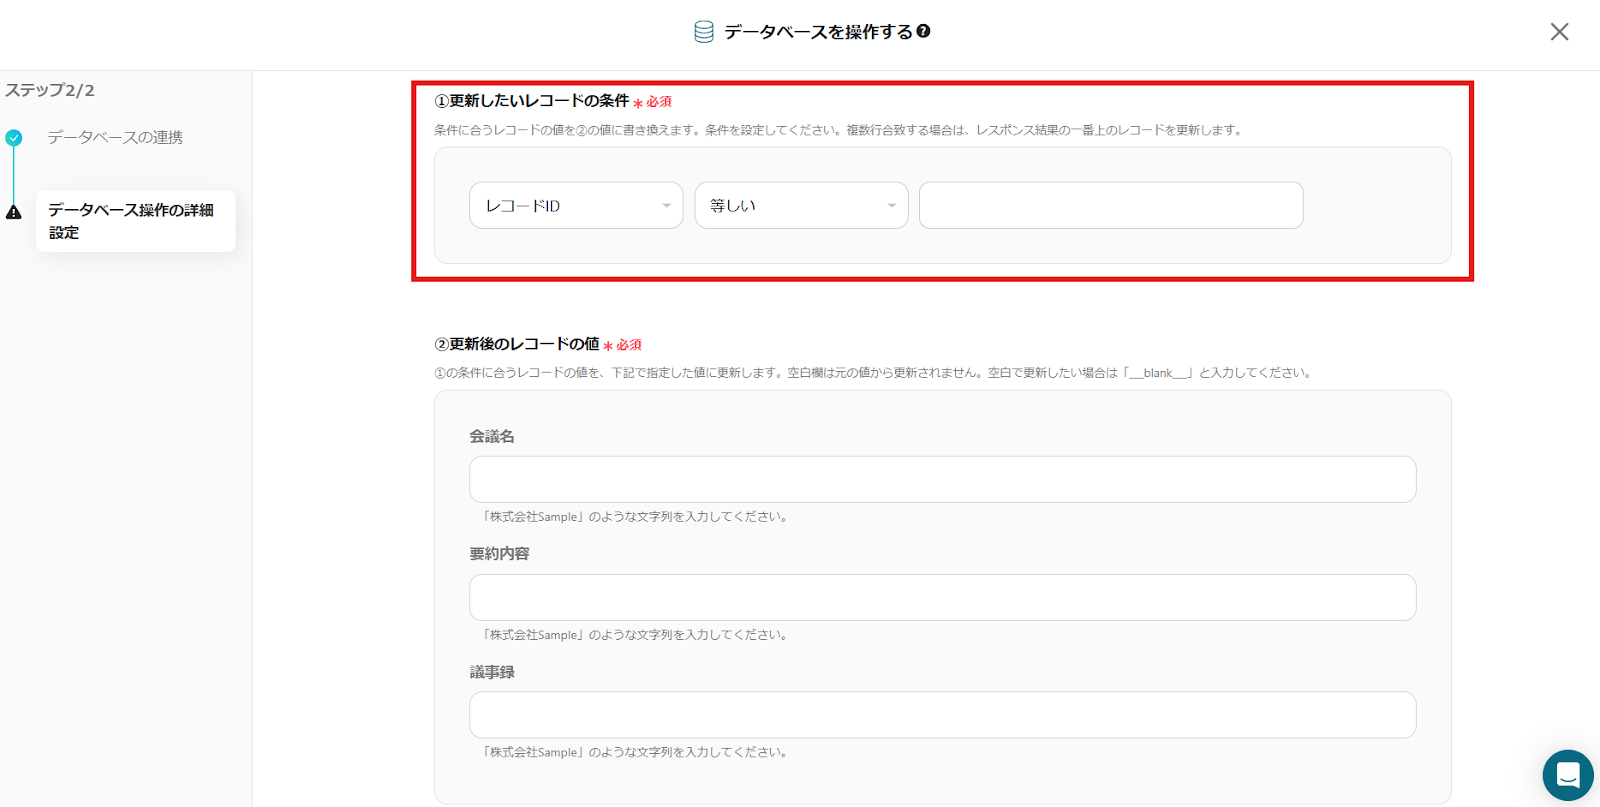This screenshot has width=1600, height=807.
Task: Focus the condition value input field
Action: point(1110,206)
